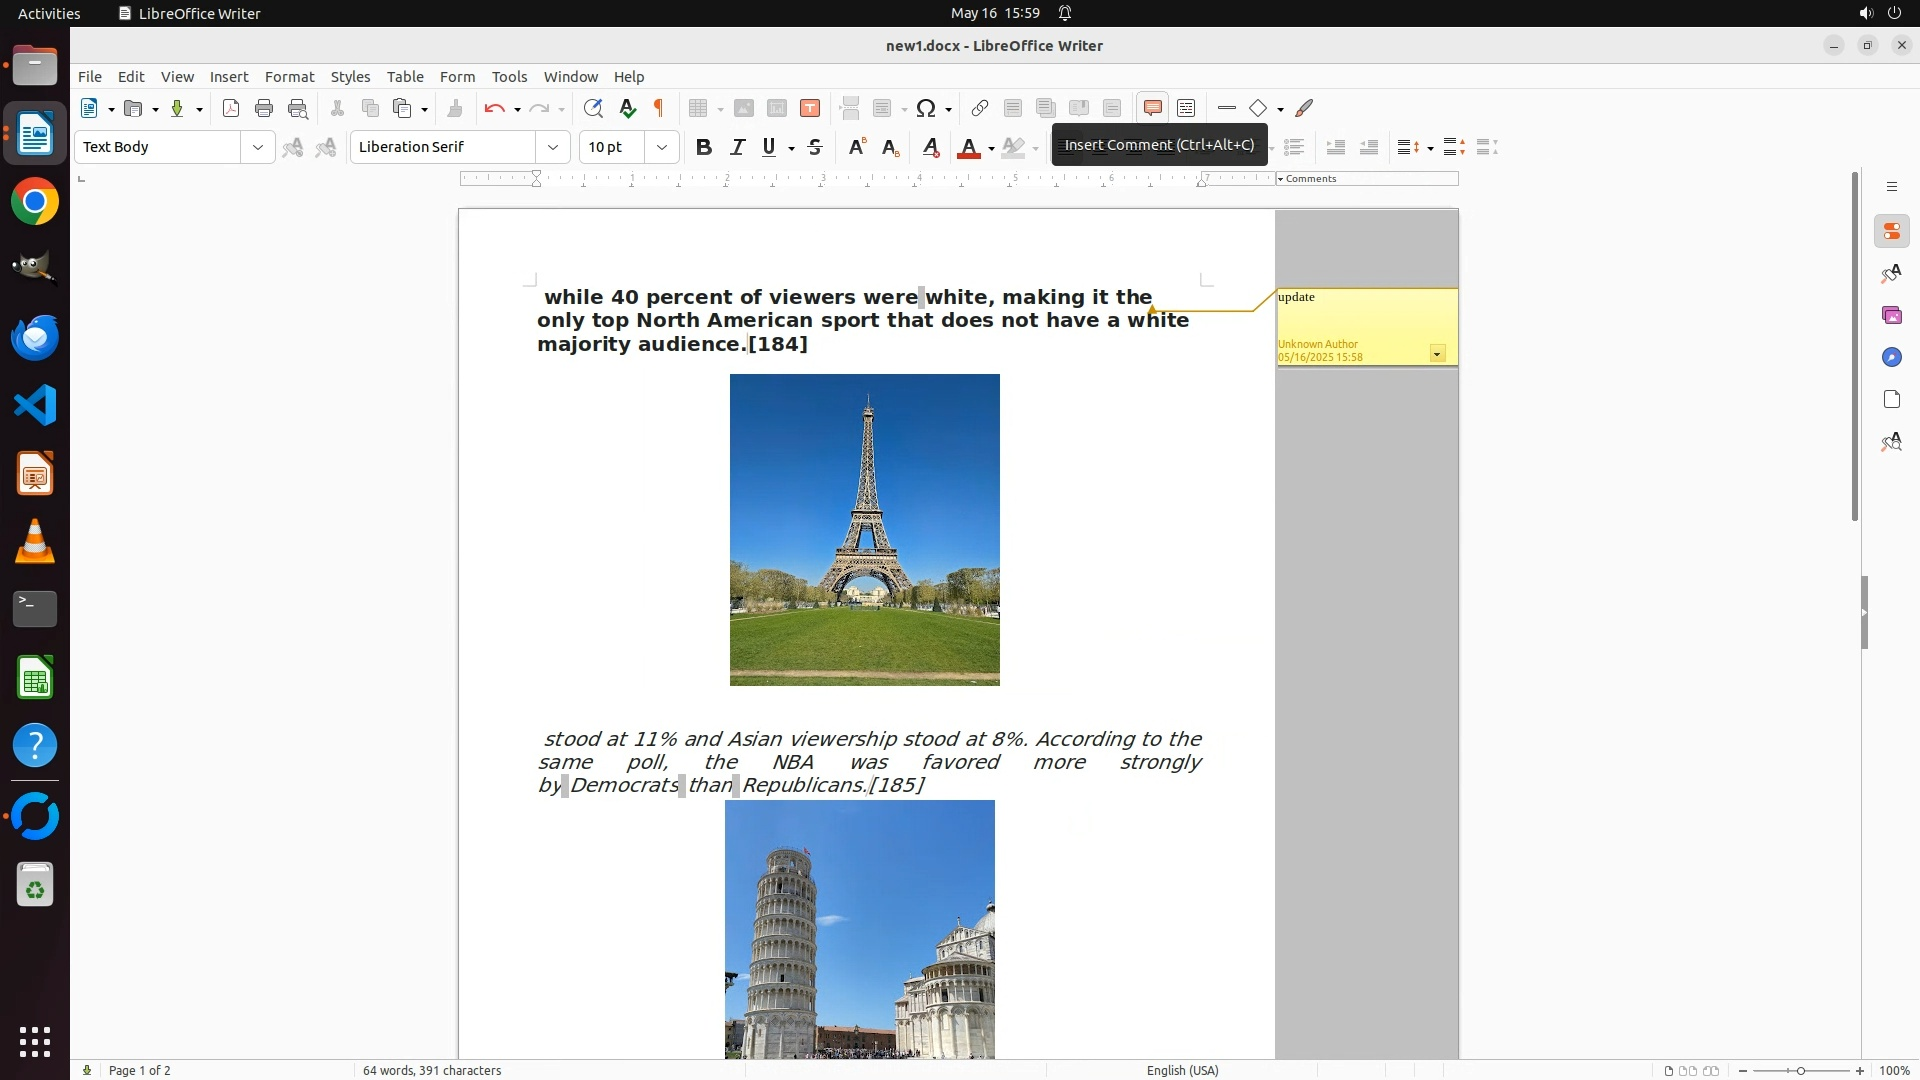Expand the Text Body paragraph style dropdown
Screen dimensions: 1920x1080
pyautogui.click(x=258, y=147)
